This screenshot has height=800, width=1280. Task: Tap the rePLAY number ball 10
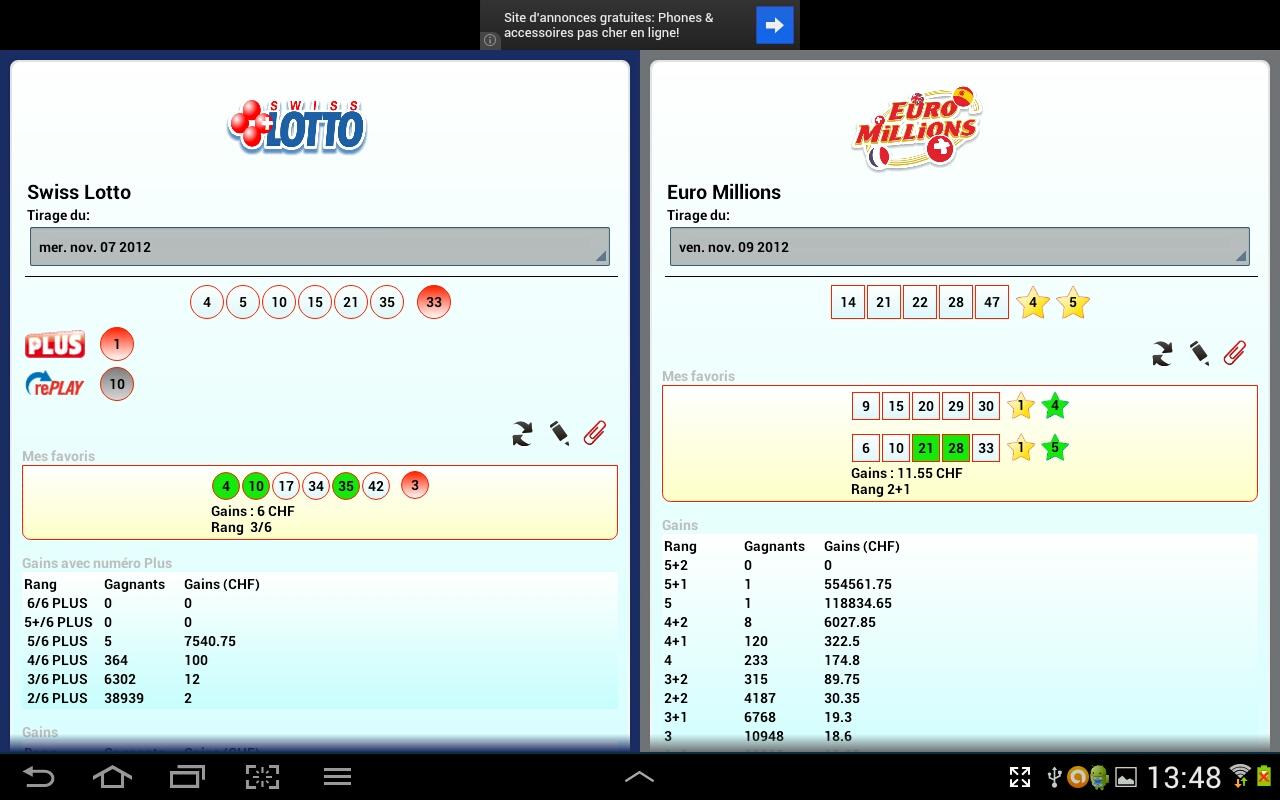tap(117, 384)
